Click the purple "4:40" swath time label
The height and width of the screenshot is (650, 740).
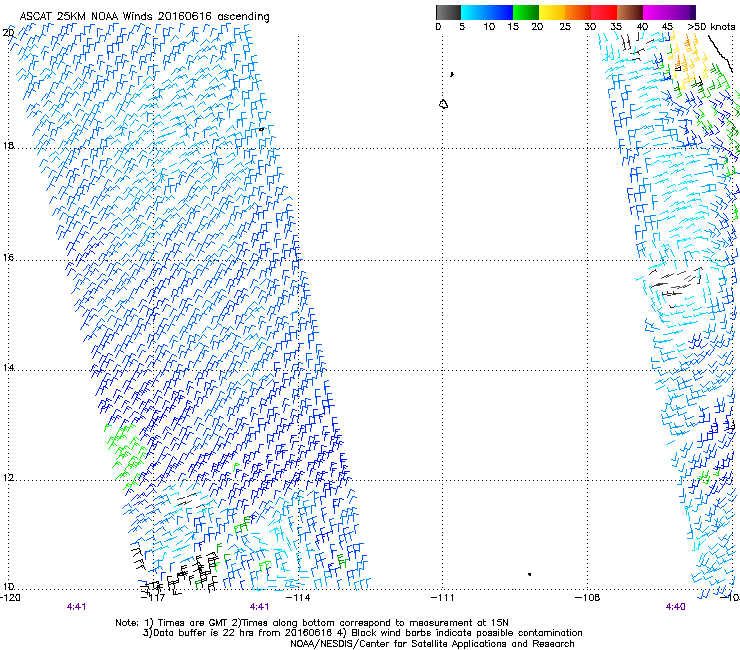point(675,607)
